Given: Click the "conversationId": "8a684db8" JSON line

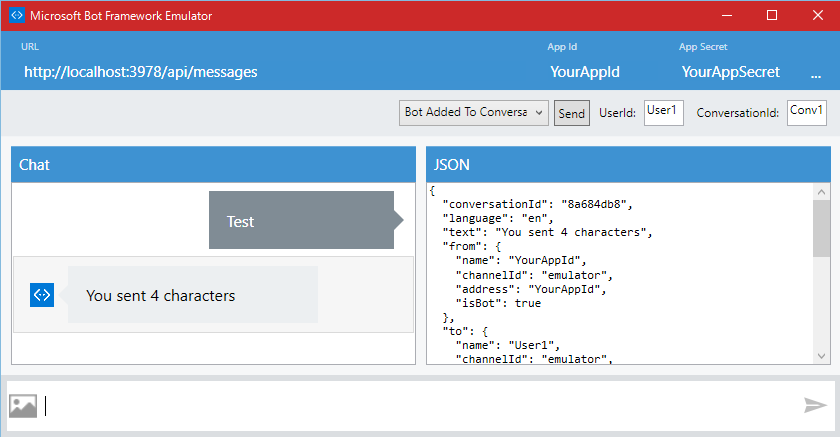Looking at the screenshot, I should click(x=537, y=204).
